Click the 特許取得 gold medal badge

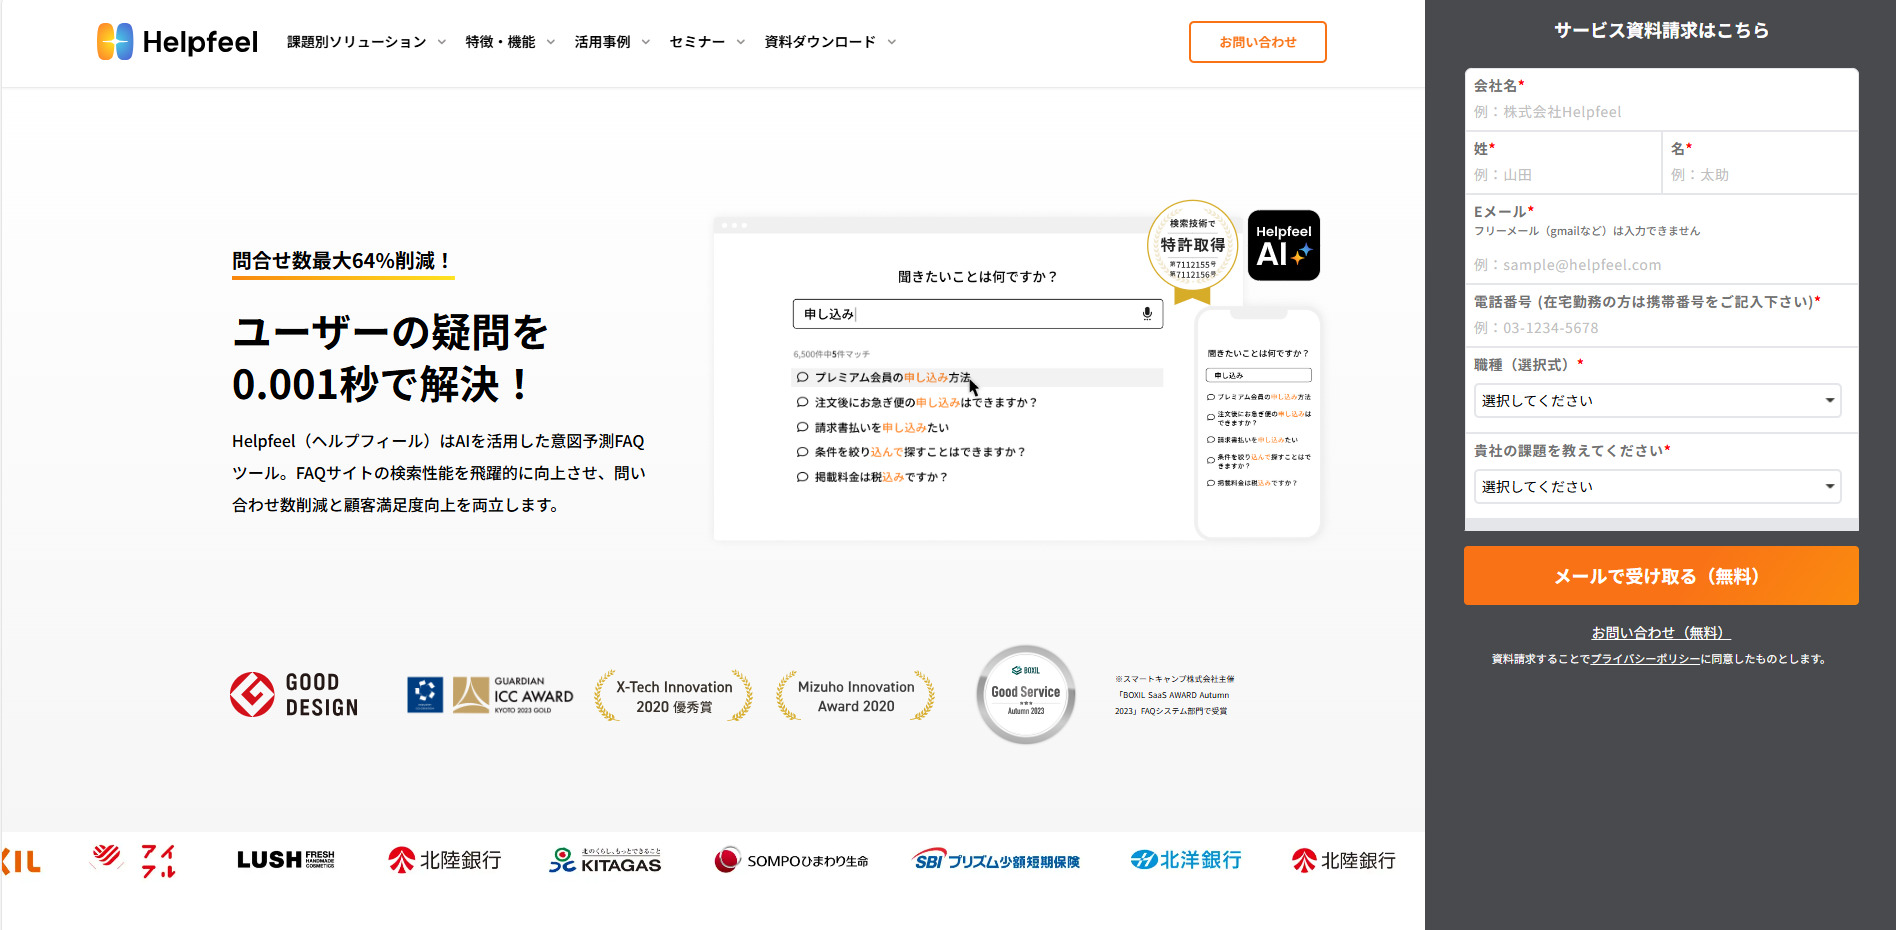[1192, 250]
